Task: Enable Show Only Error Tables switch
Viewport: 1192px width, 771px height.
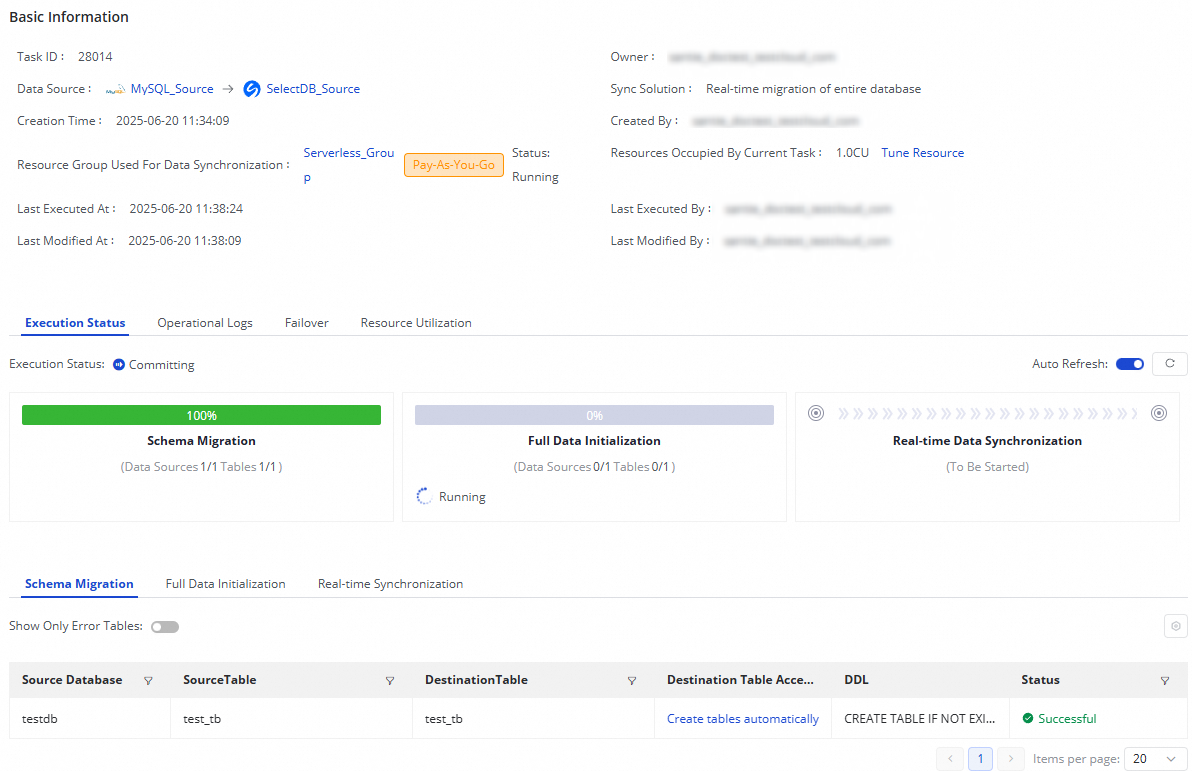Action: 165,627
